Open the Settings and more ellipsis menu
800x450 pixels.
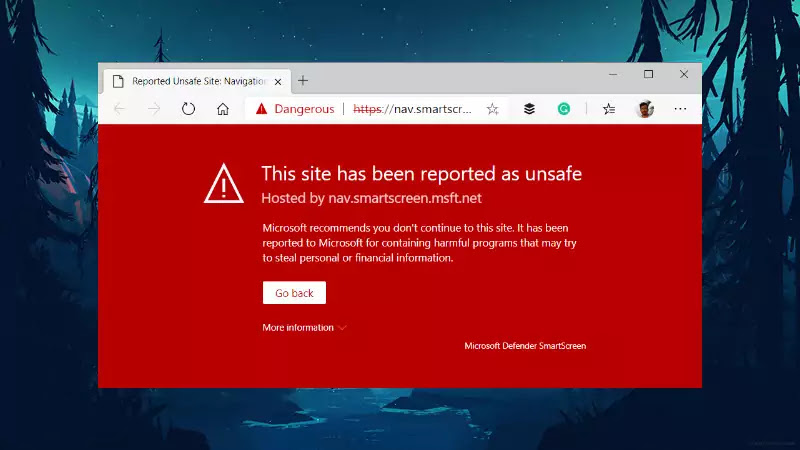pos(680,109)
